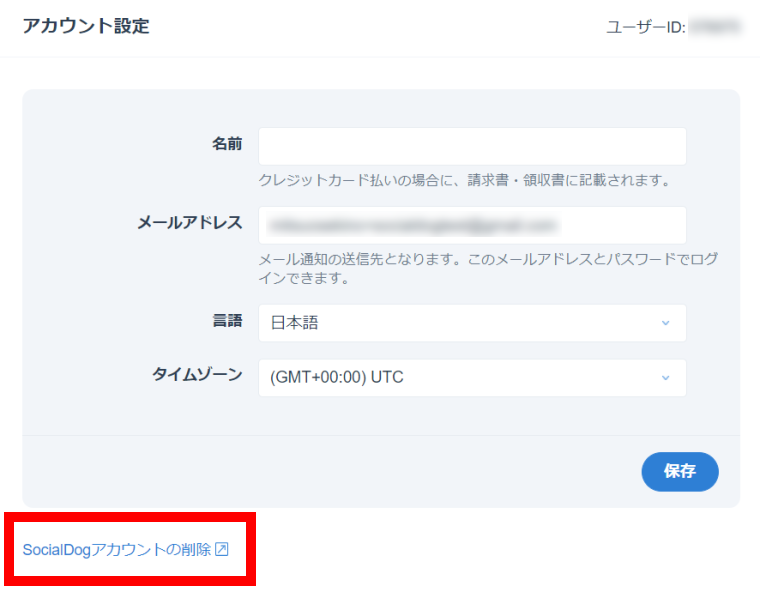Image resolution: width=760 pixels, height=592 pixels.
Task: Click the external-link icon beside account deletion
Action: (222, 550)
